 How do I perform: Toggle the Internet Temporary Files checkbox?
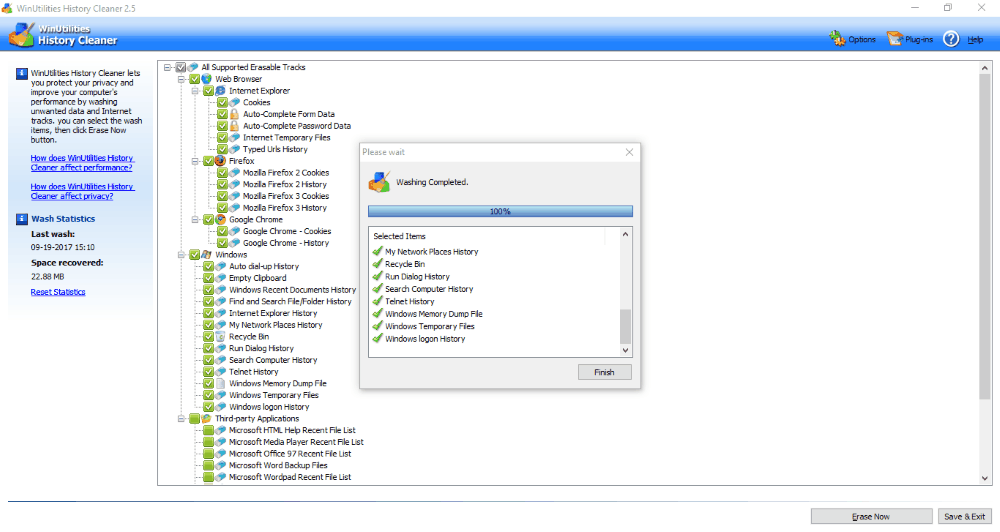coord(223,137)
